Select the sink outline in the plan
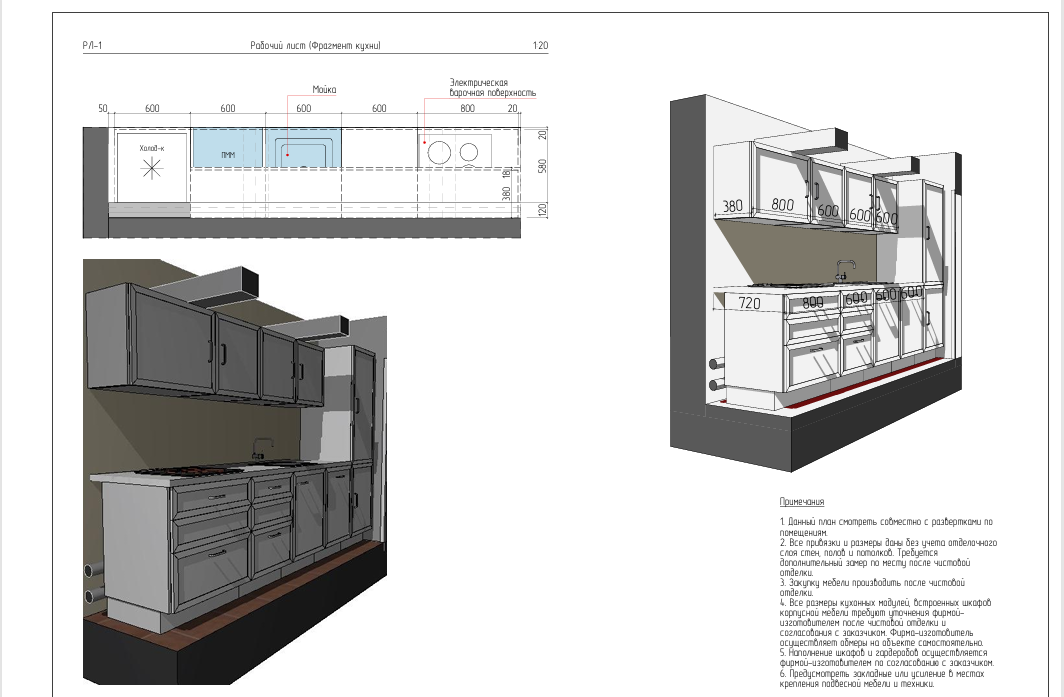This screenshot has height=697, width=1064. coord(303,152)
